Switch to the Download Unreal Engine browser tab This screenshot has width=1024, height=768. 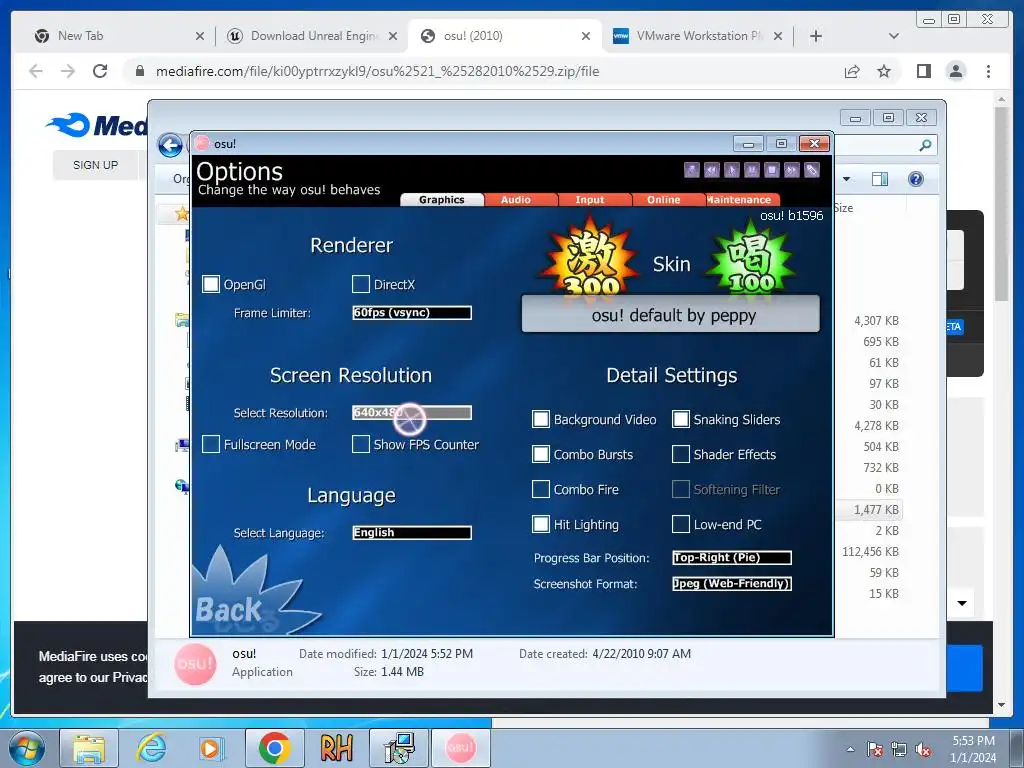tap(313, 36)
